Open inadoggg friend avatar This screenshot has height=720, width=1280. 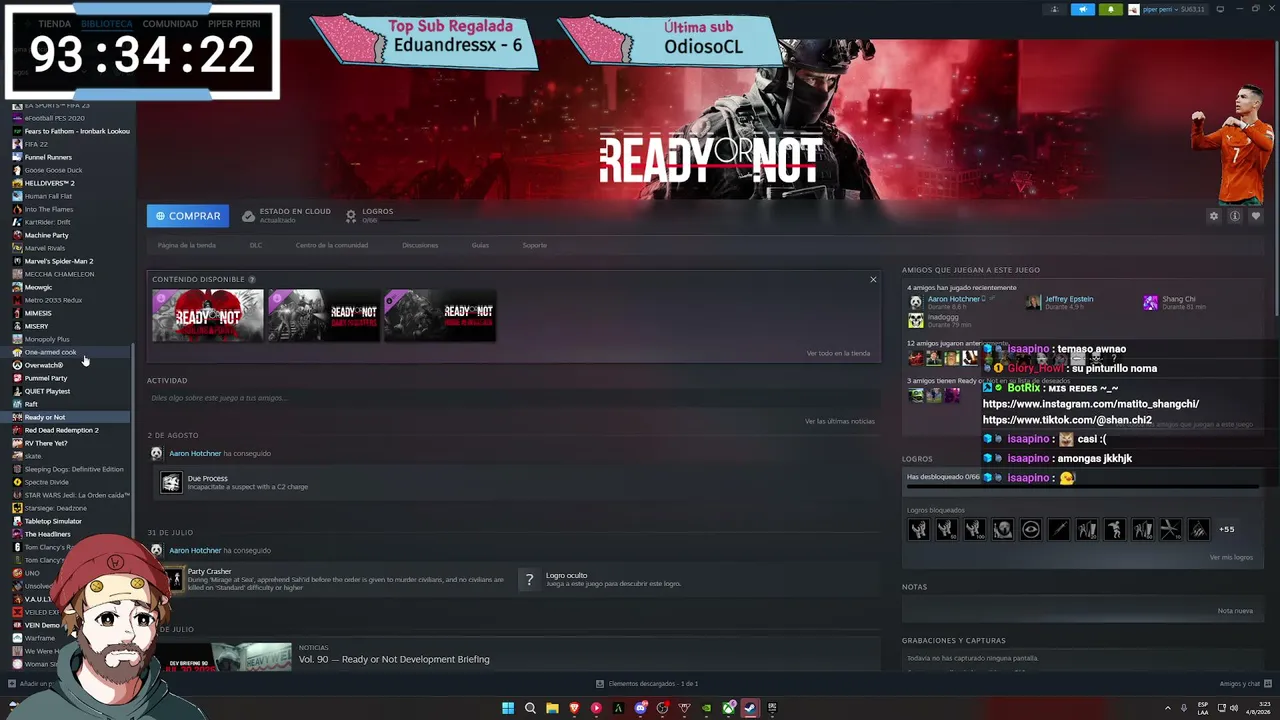(915, 321)
